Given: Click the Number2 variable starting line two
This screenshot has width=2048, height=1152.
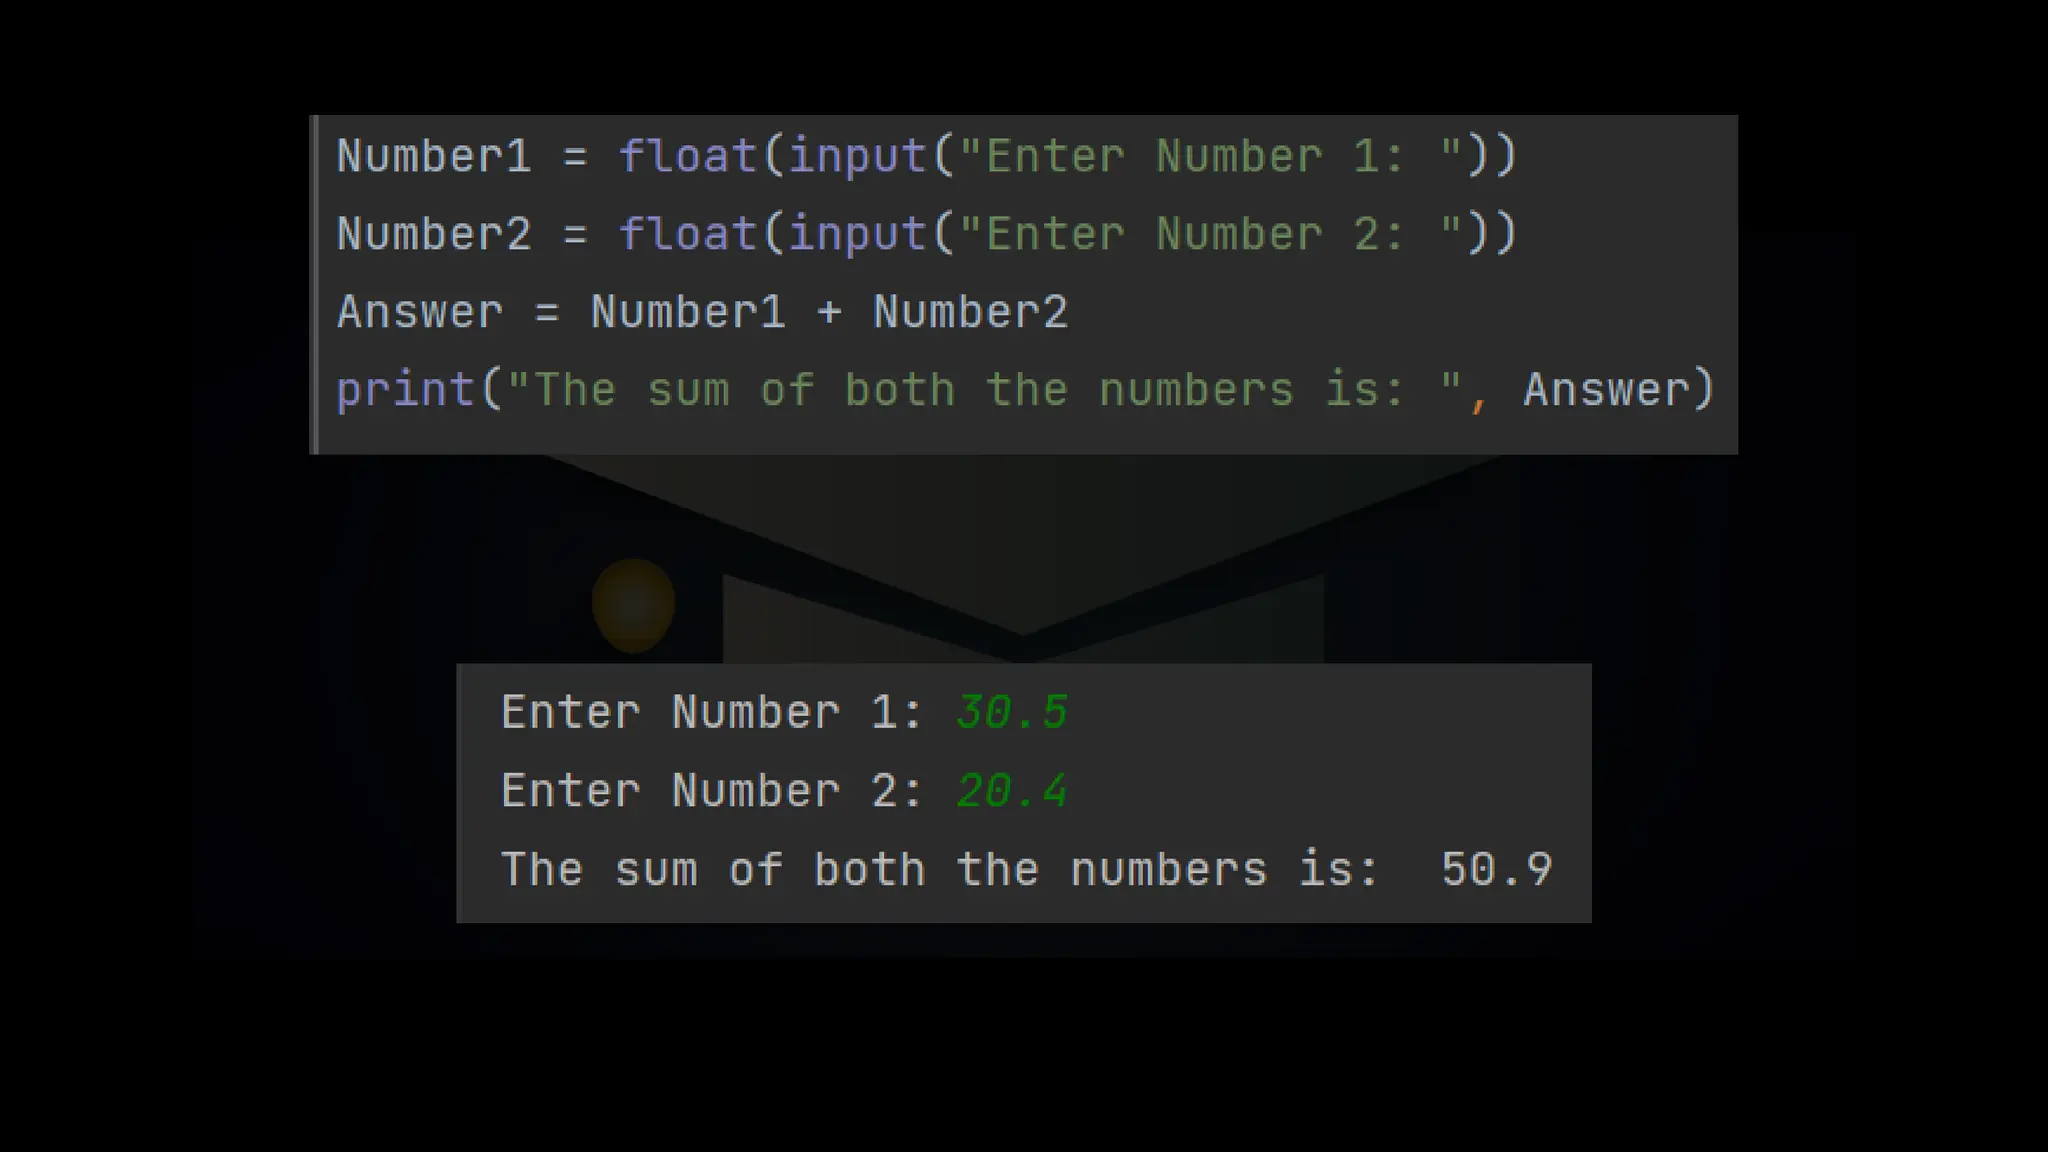Looking at the screenshot, I should (x=433, y=235).
